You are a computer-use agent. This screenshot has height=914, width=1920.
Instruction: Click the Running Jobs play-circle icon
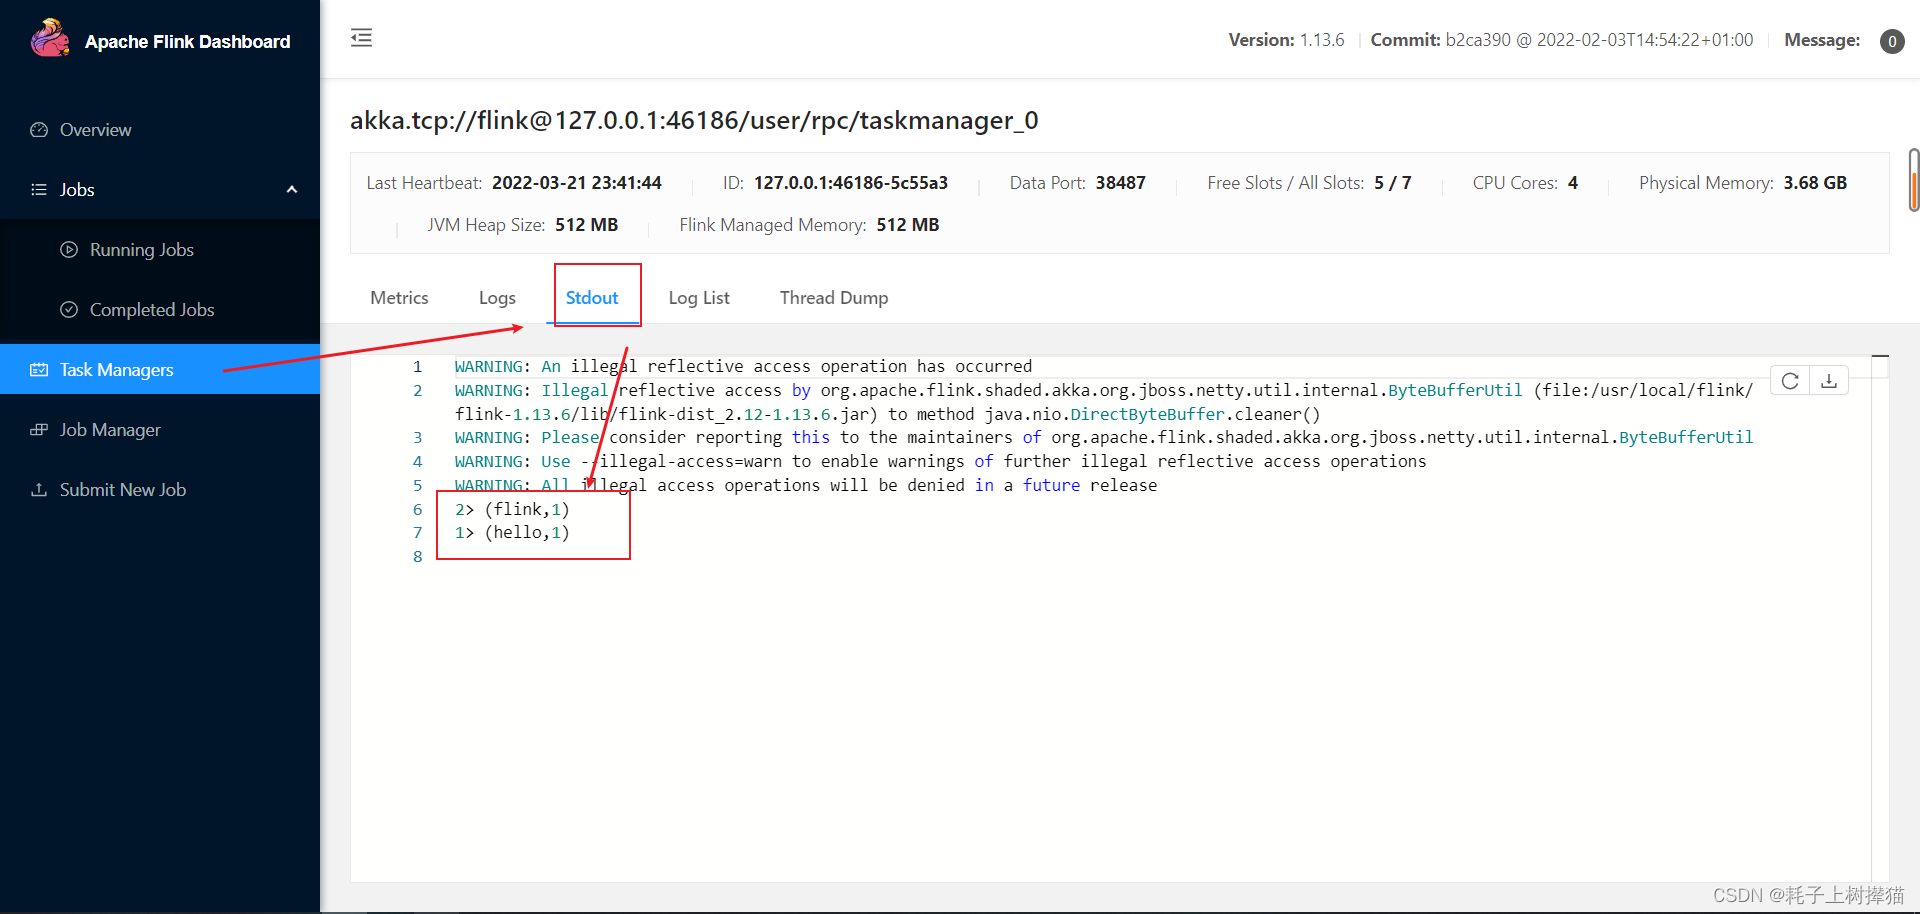[69, 250]
